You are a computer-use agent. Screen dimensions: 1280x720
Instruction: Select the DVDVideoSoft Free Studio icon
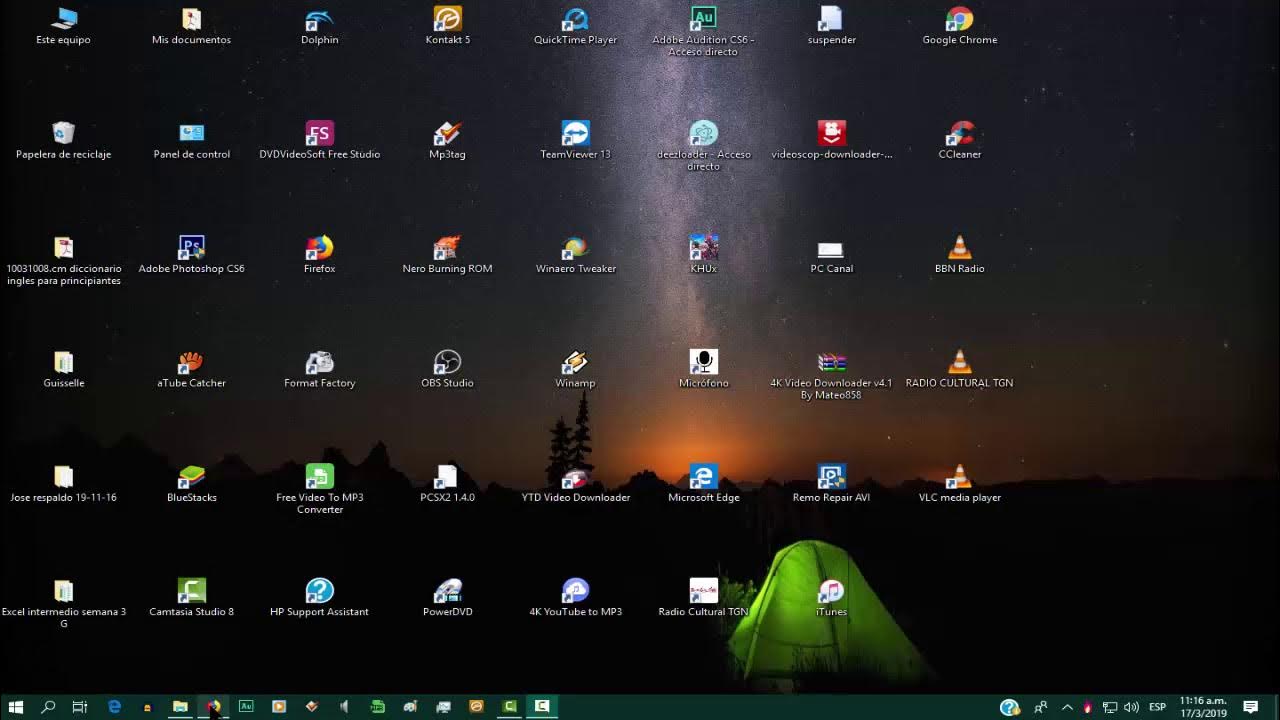pyautogui.click(x=319, y=141)
